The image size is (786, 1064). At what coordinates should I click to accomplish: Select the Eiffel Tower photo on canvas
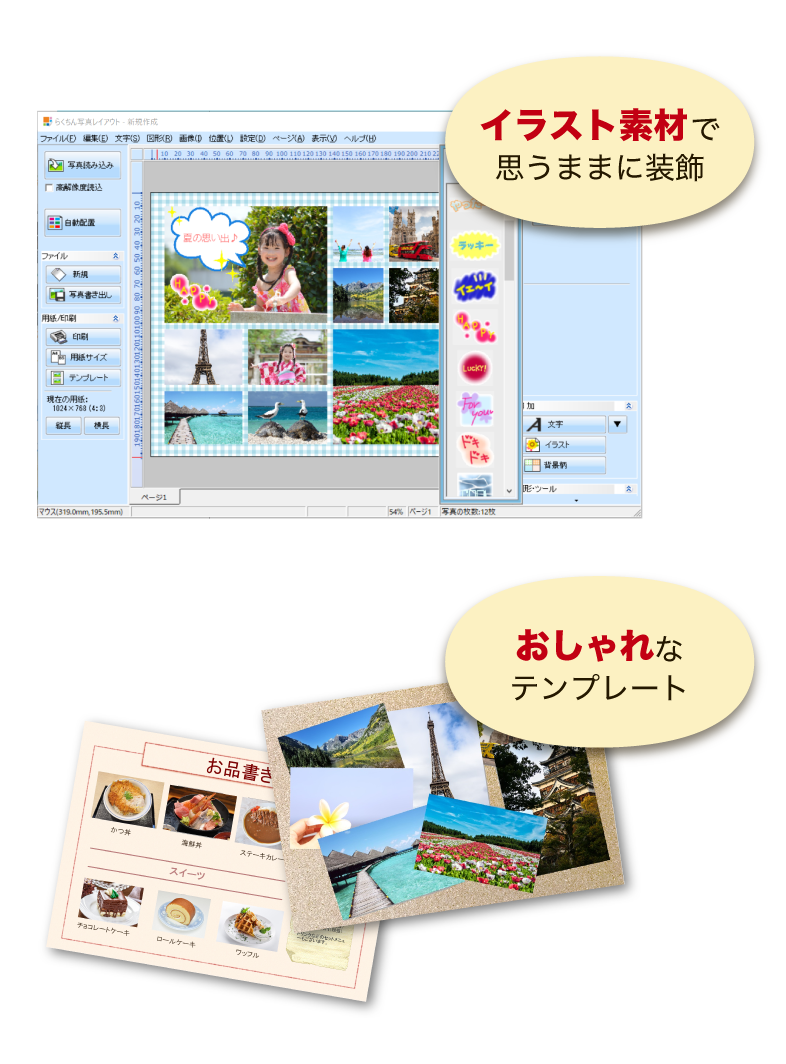coord(204,358)
